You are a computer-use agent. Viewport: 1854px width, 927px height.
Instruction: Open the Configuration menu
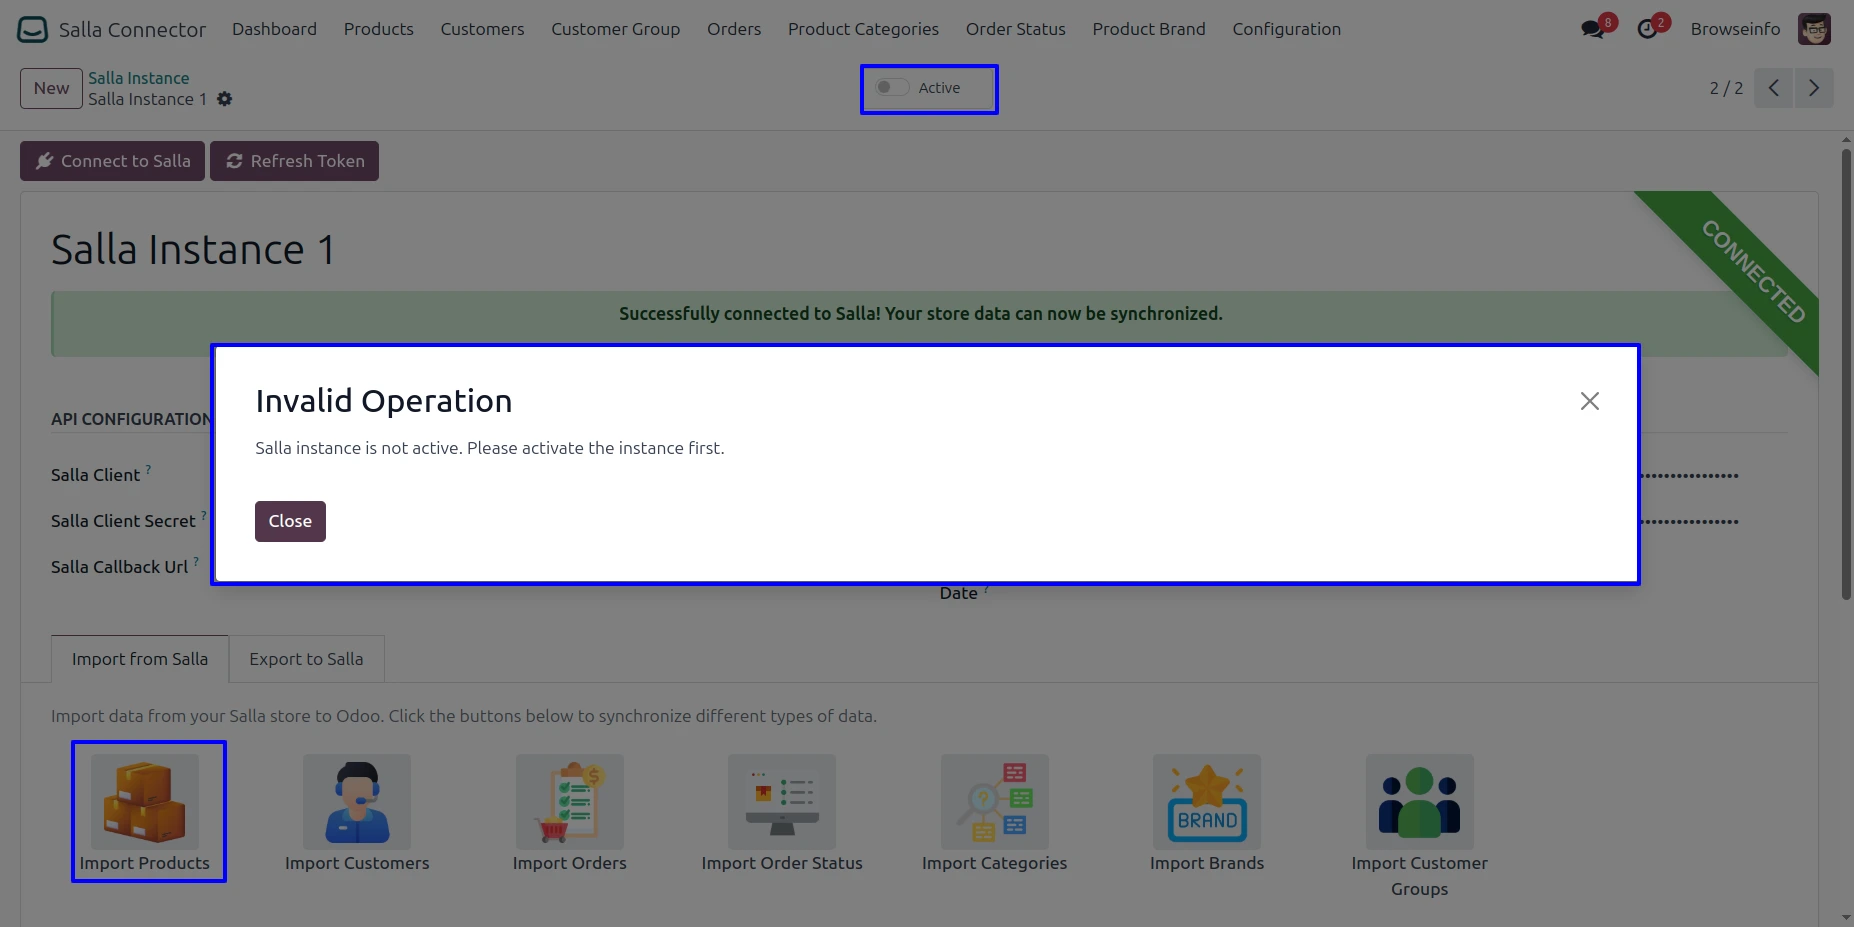pos(1286,29)
